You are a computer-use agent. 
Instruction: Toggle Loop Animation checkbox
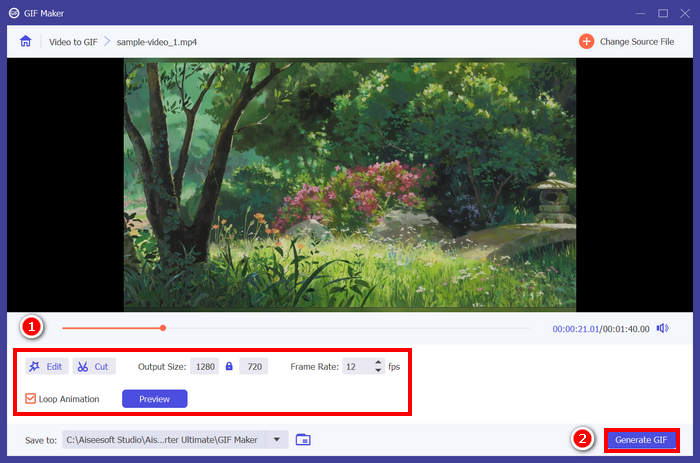coord(30,398)
